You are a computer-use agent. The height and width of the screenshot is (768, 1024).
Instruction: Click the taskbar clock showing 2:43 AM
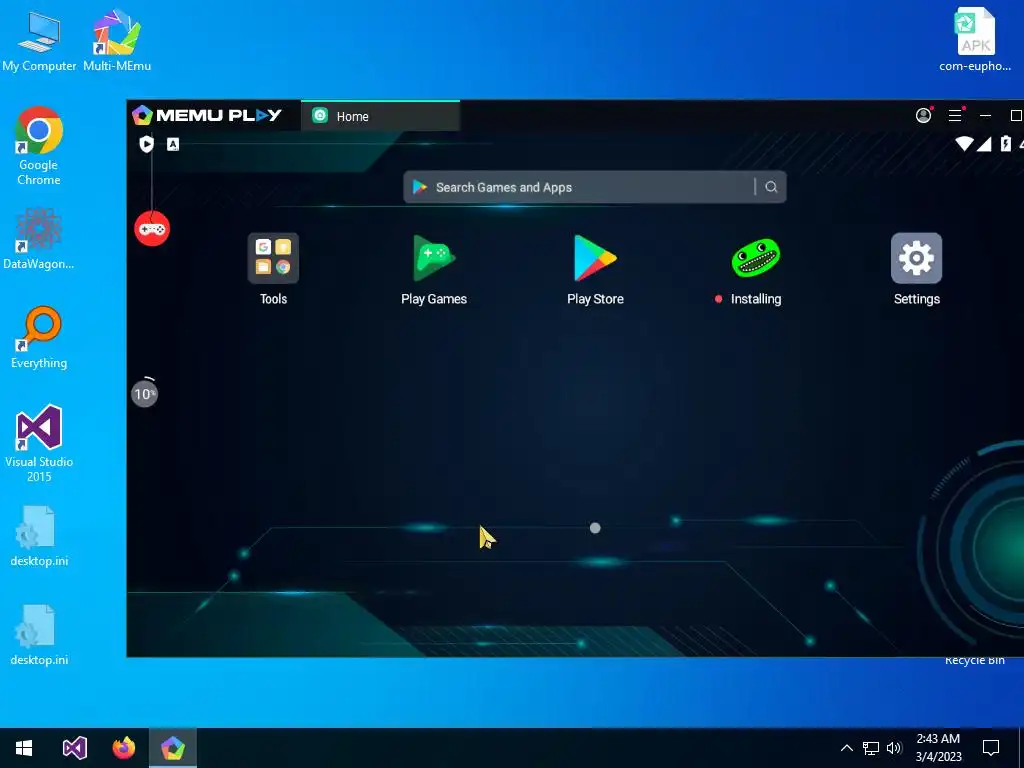pos(938,748)
